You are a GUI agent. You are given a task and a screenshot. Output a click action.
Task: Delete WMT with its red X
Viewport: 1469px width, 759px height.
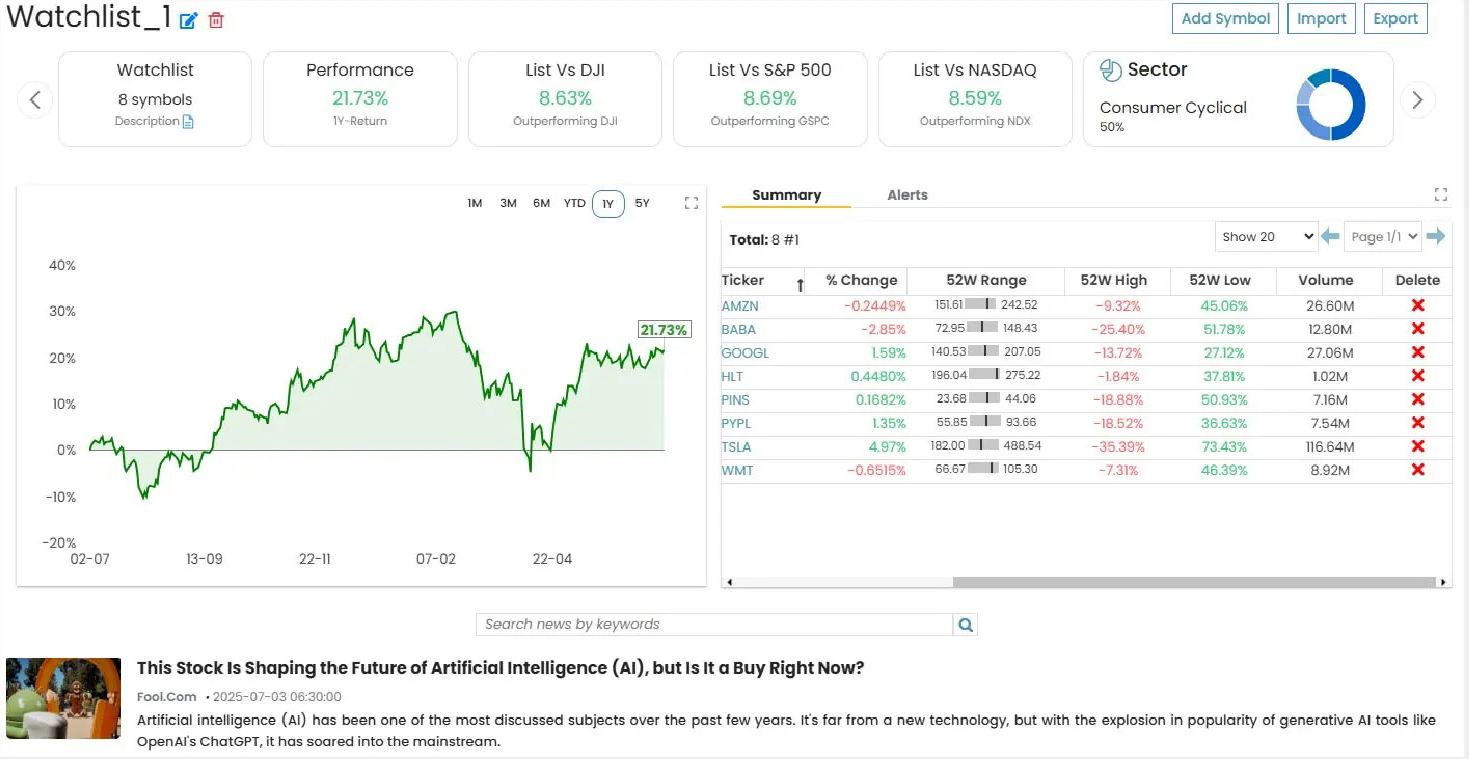[1417, 469]
